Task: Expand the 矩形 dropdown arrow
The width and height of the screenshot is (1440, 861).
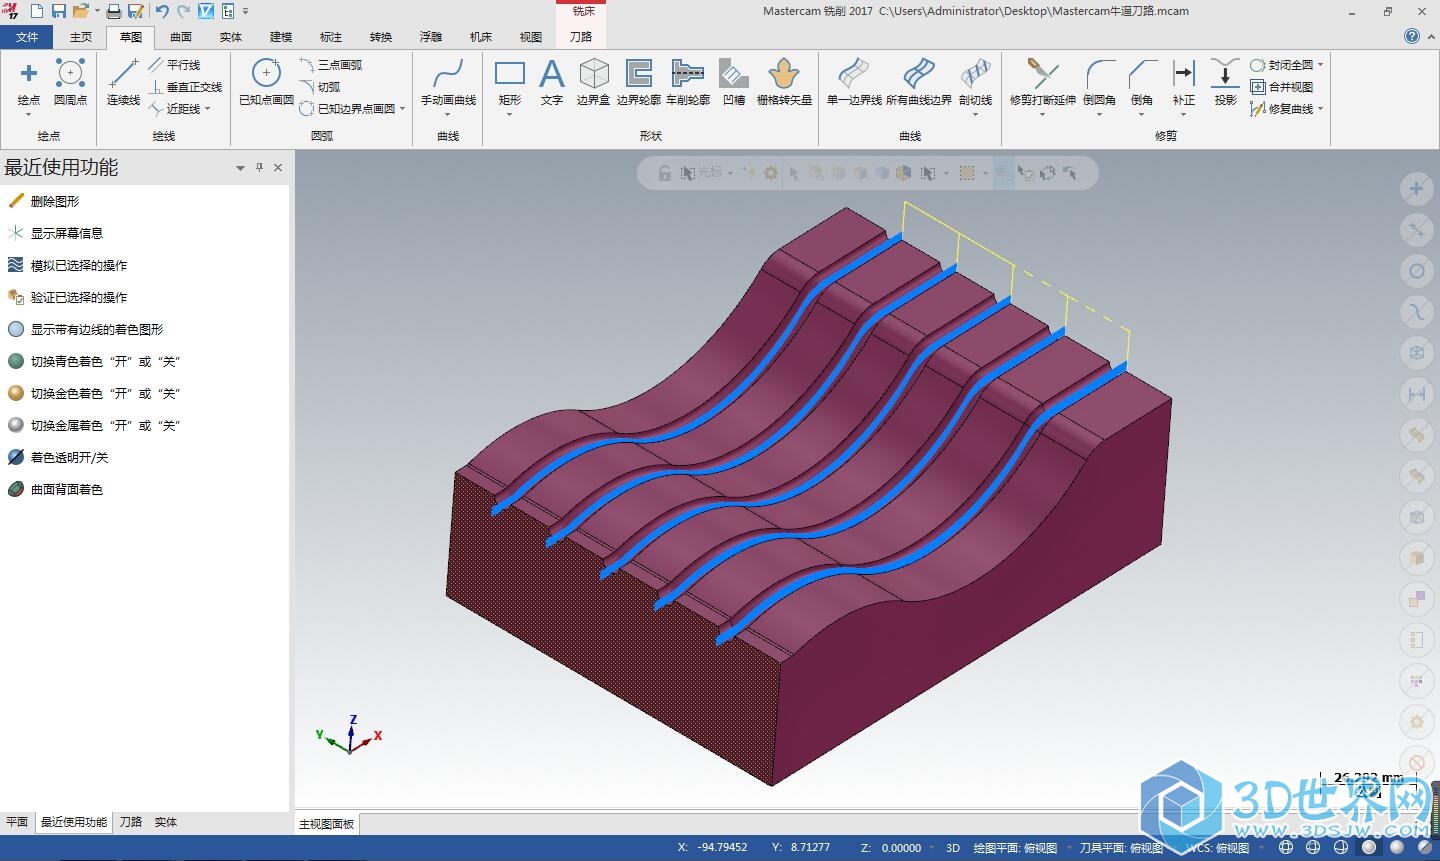Action: (x=510, y=114)
